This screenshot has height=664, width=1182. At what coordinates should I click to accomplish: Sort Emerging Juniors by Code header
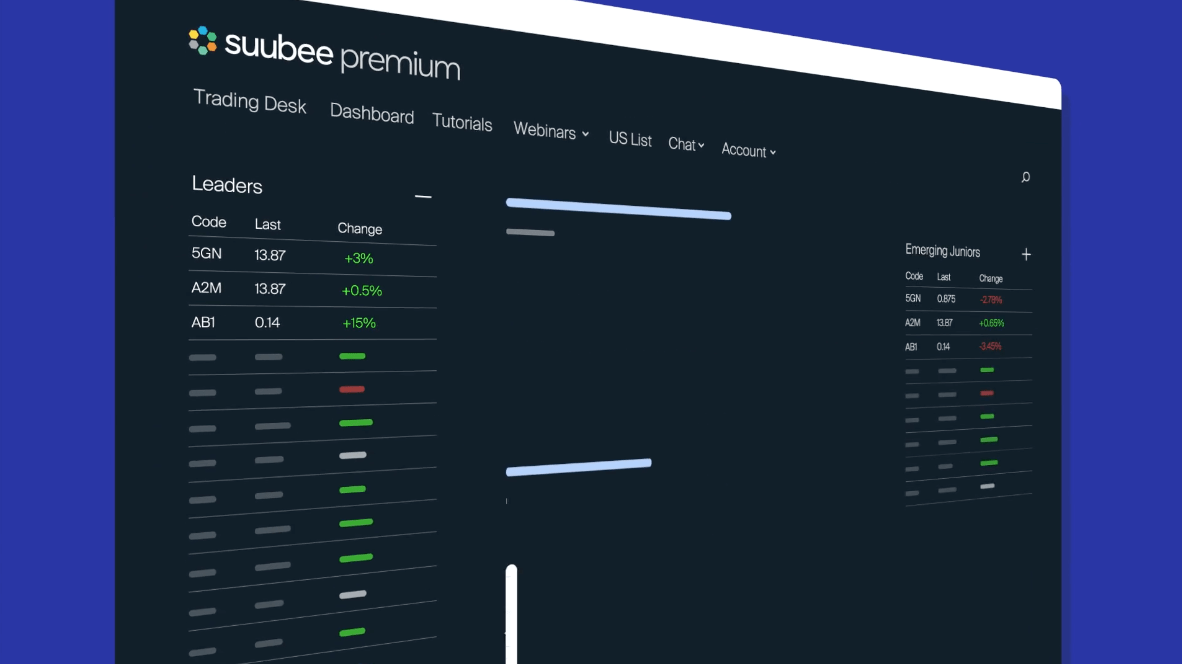tap(914, 277)
